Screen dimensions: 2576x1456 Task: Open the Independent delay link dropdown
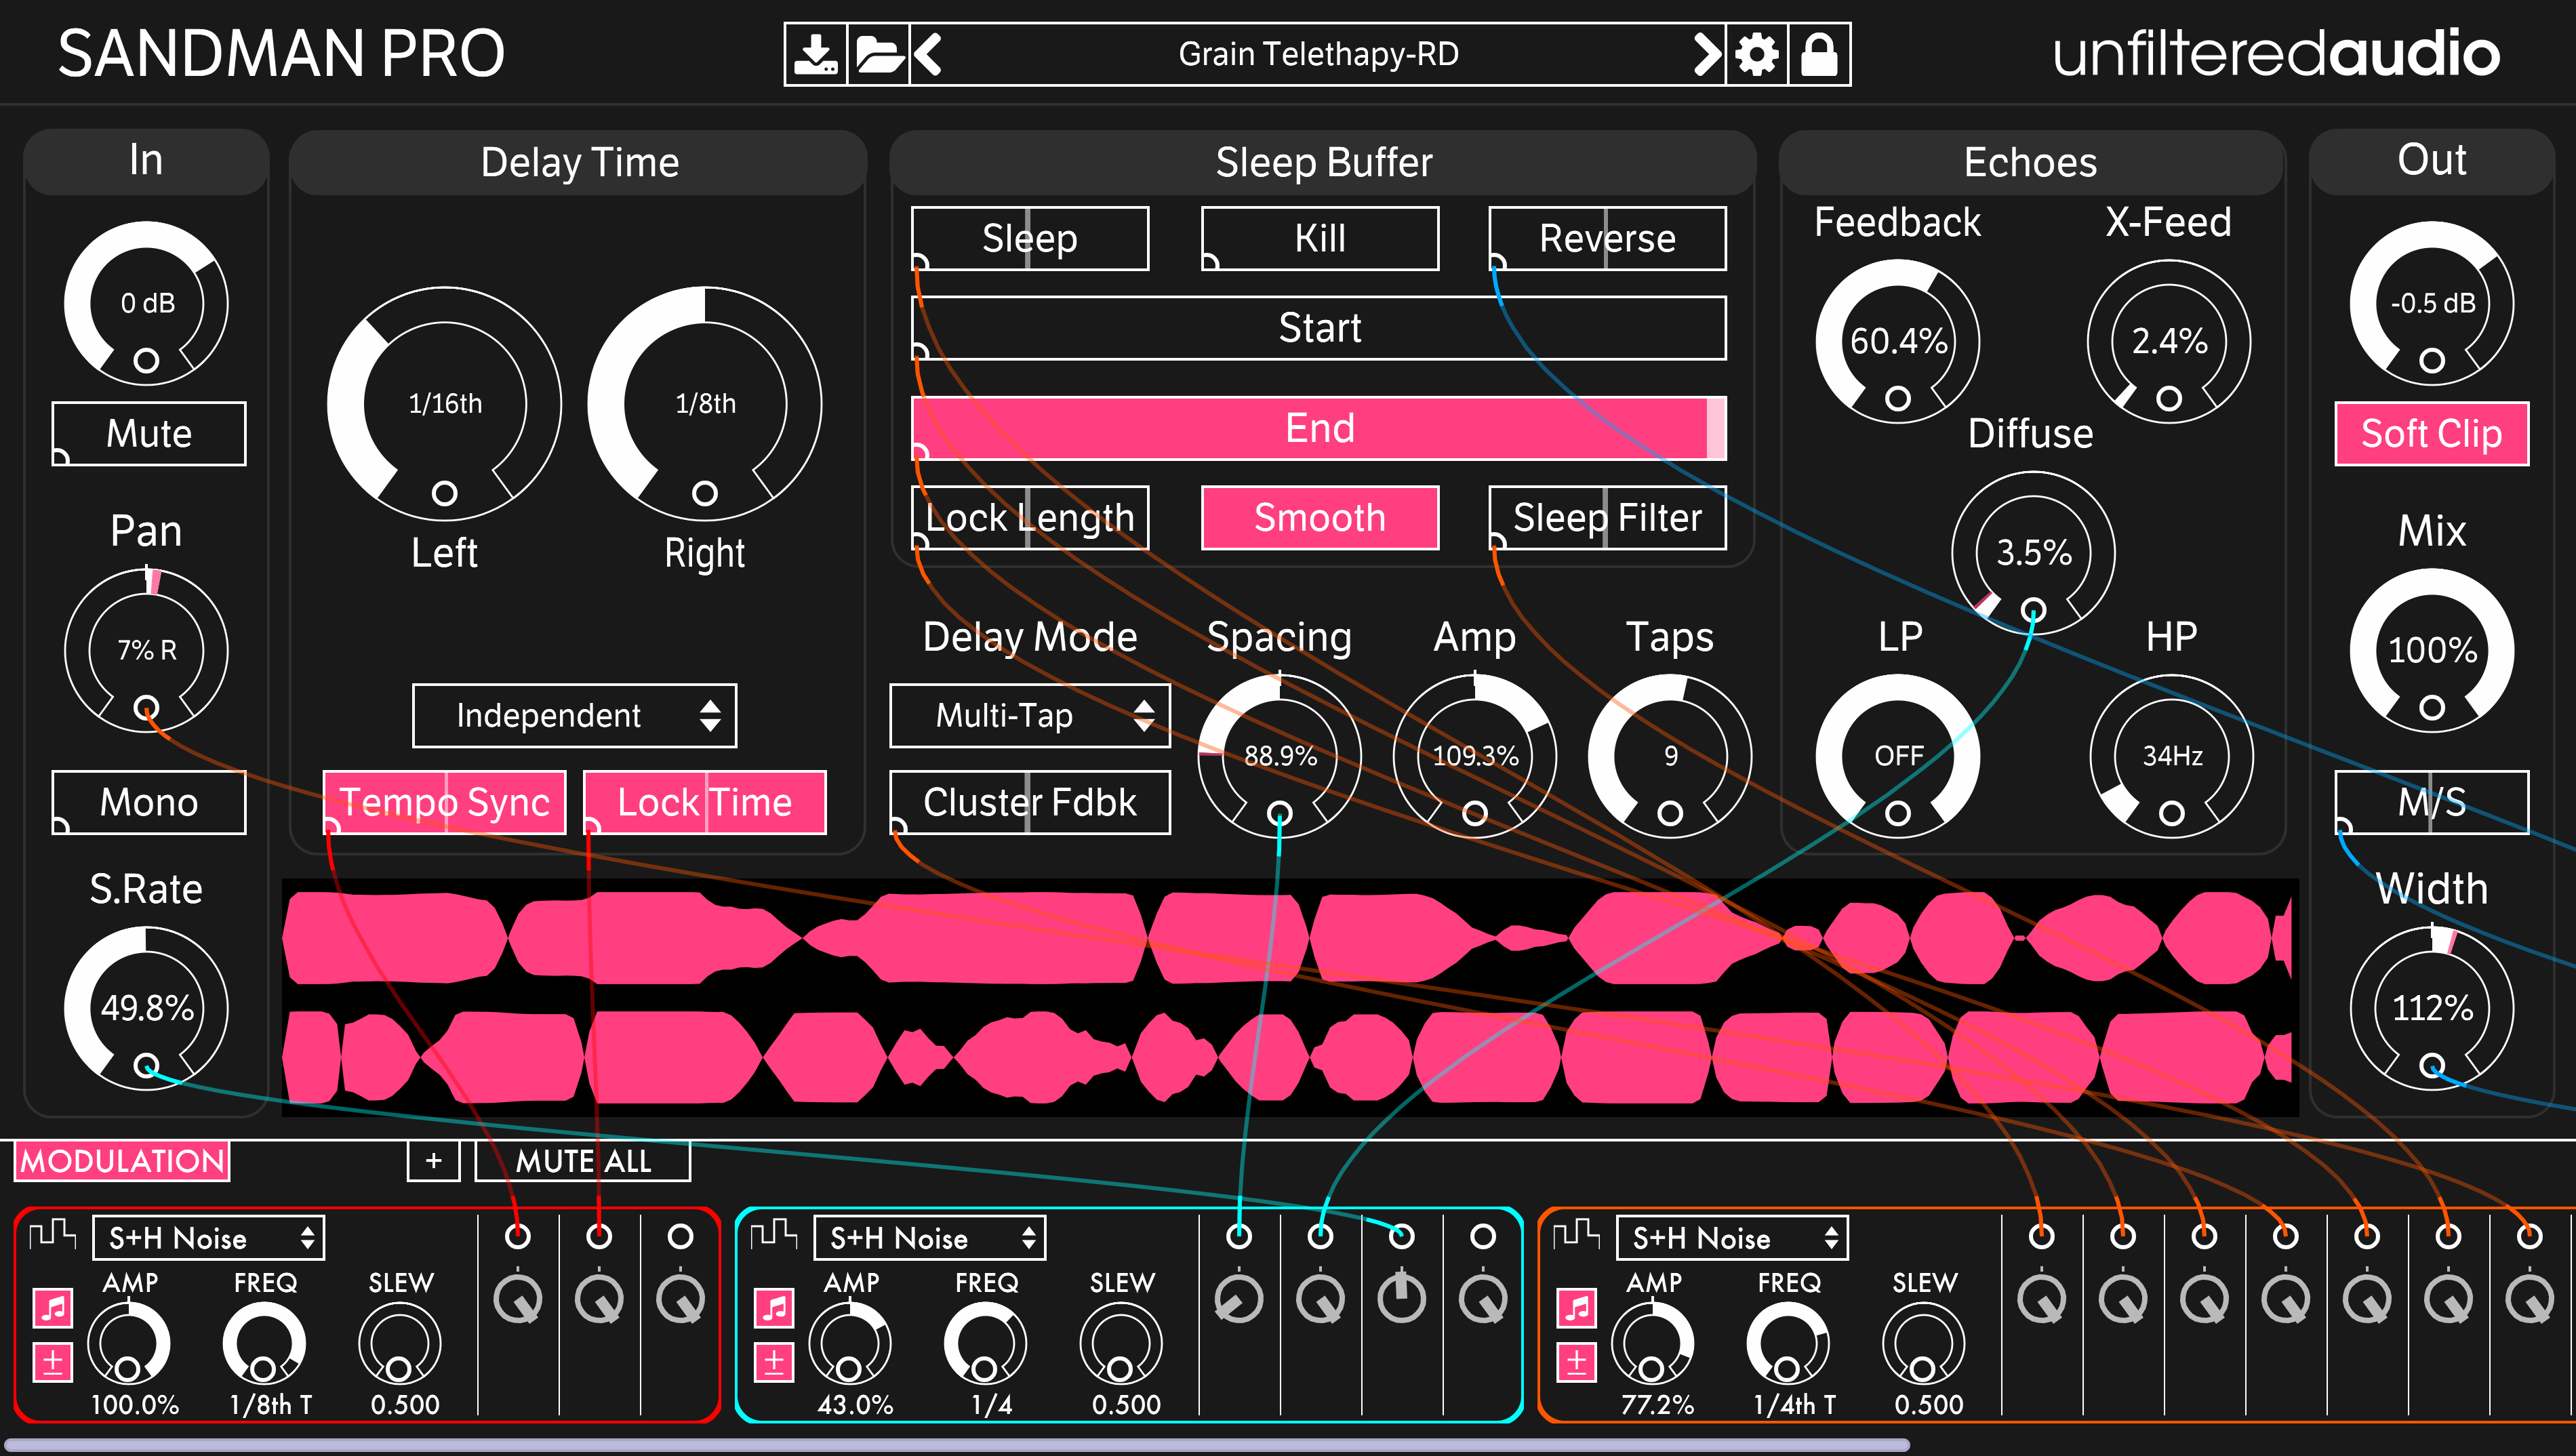(x=574, y=716)
